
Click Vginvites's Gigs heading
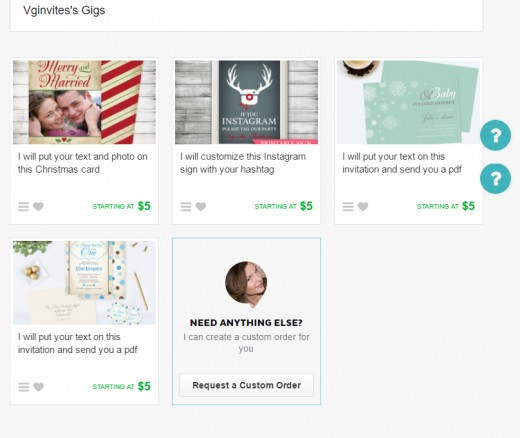click(x=64, y=10)
